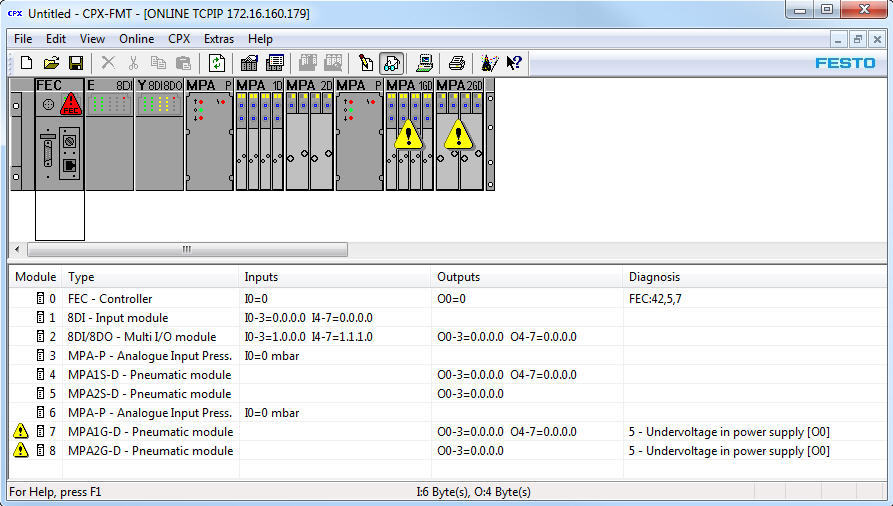
Task: Click the Delete X toolbar icon
Action: pos(108,63)
